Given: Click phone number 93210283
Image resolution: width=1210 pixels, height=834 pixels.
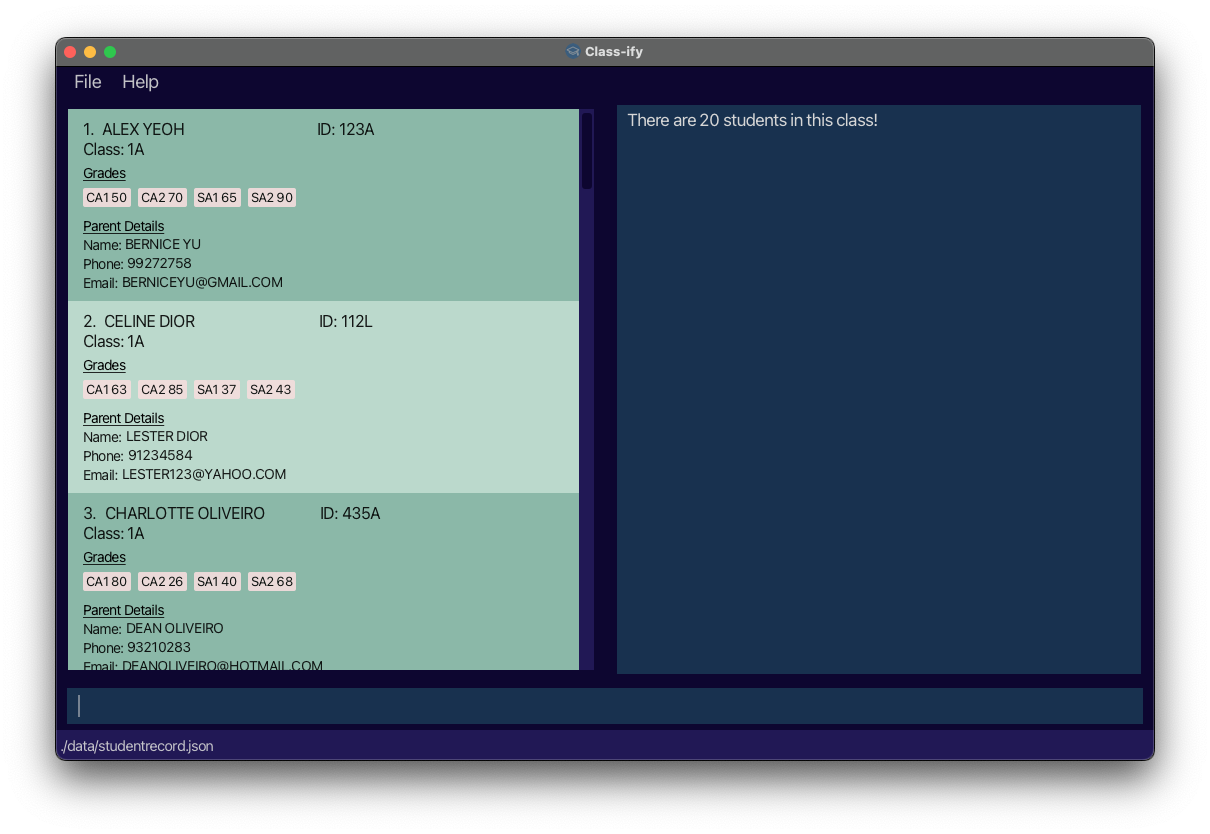Looking at the screenshot, I should point(159,648).
